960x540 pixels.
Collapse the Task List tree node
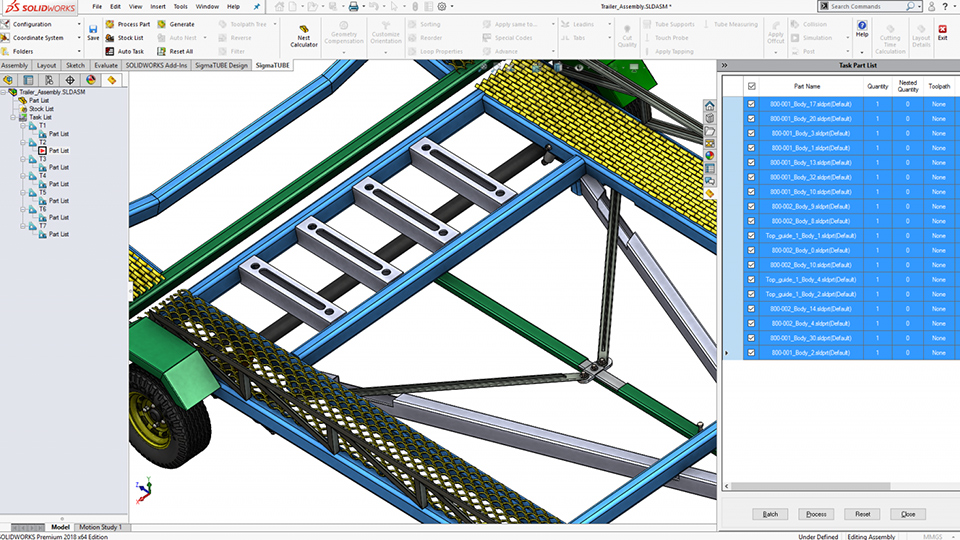13,118
